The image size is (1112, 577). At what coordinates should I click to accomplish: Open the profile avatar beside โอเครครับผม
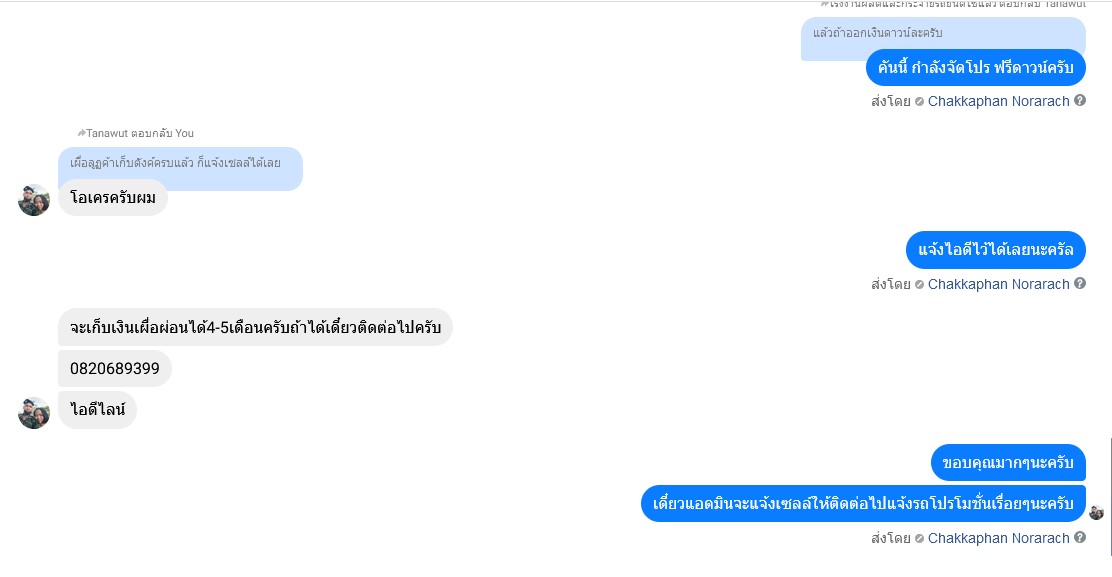point(34,200)
